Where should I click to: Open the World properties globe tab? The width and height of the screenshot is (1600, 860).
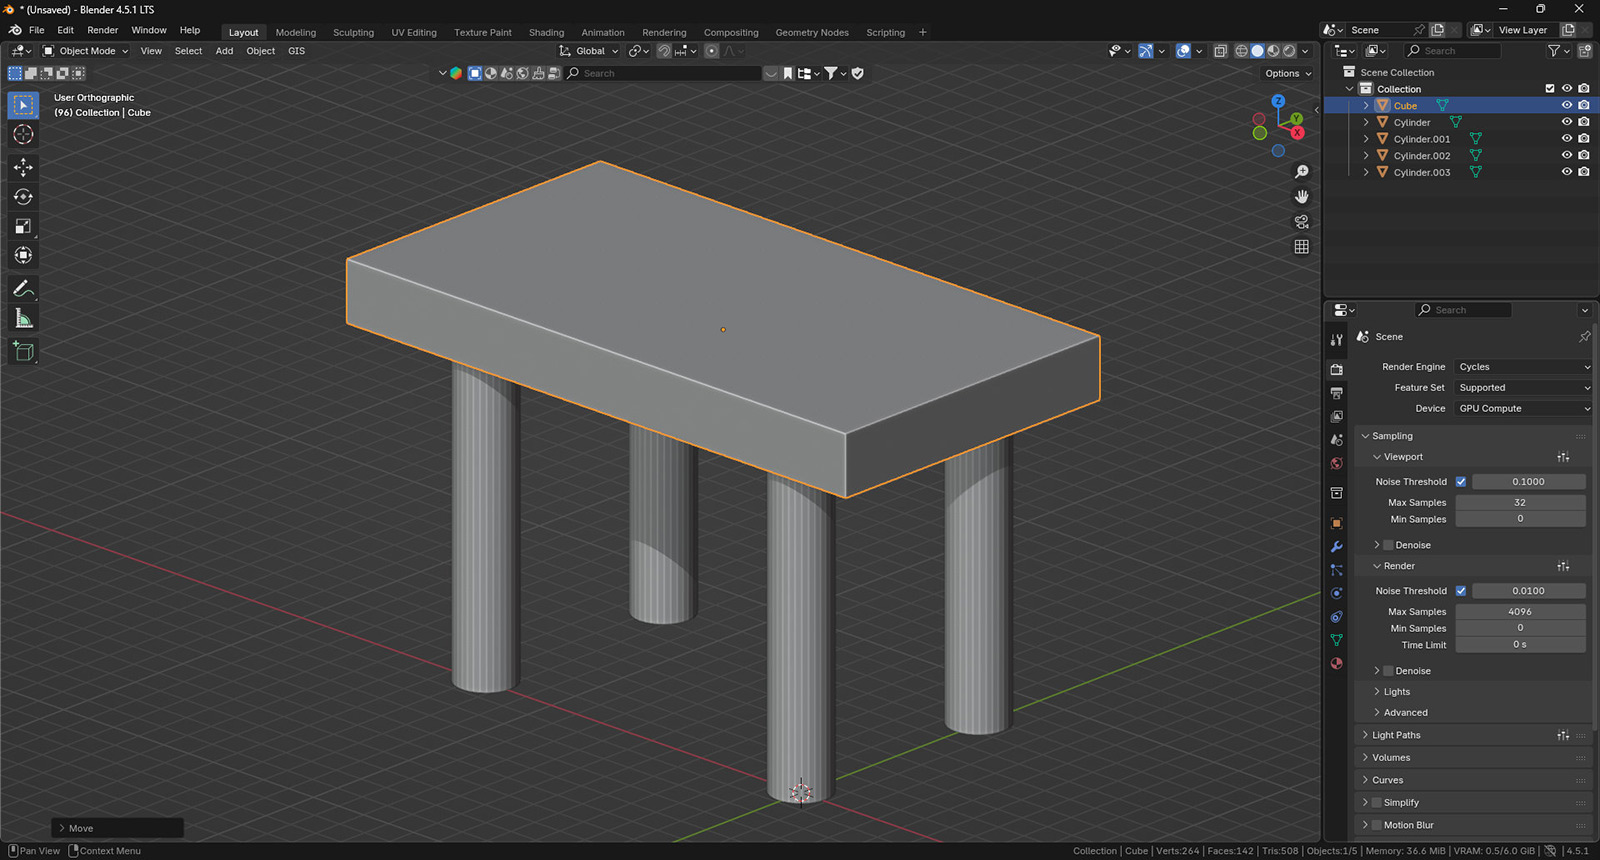point(1337,464)
